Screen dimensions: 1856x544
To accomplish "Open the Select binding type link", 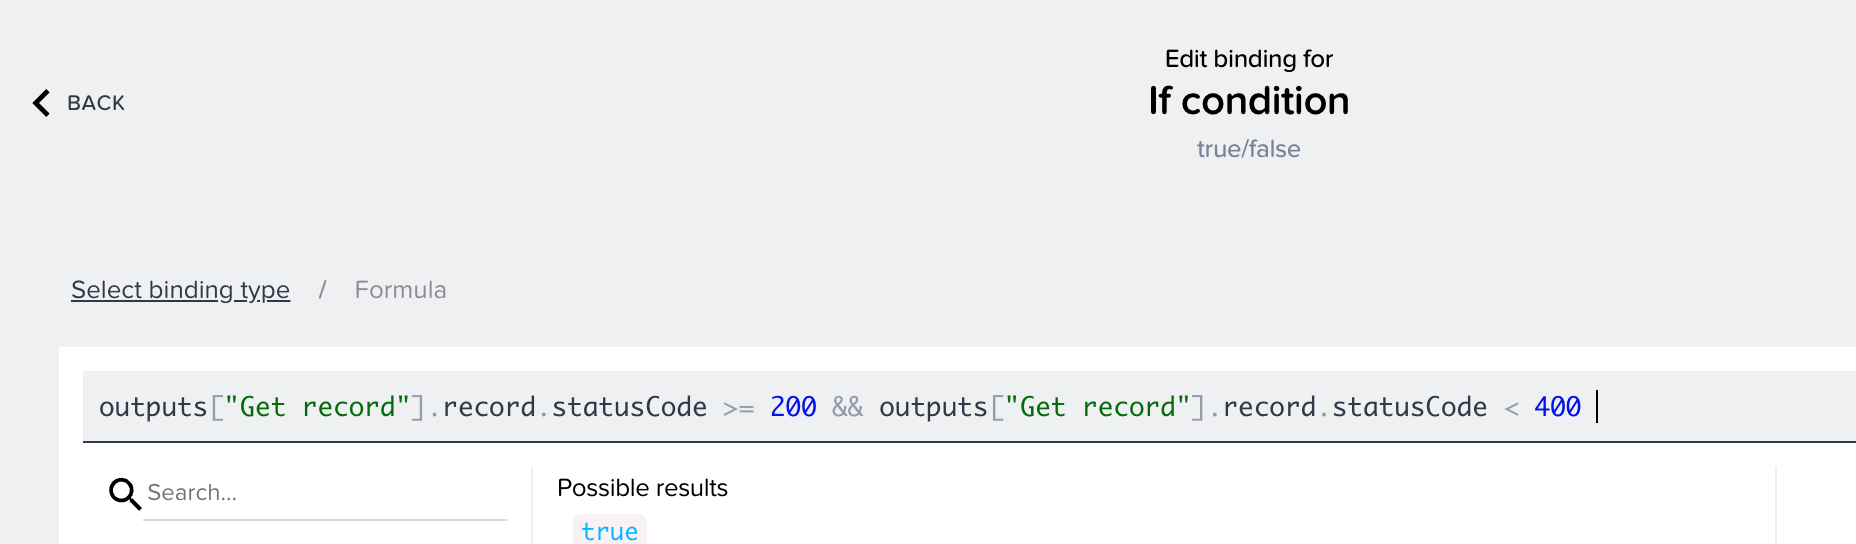I will [180, 290].
